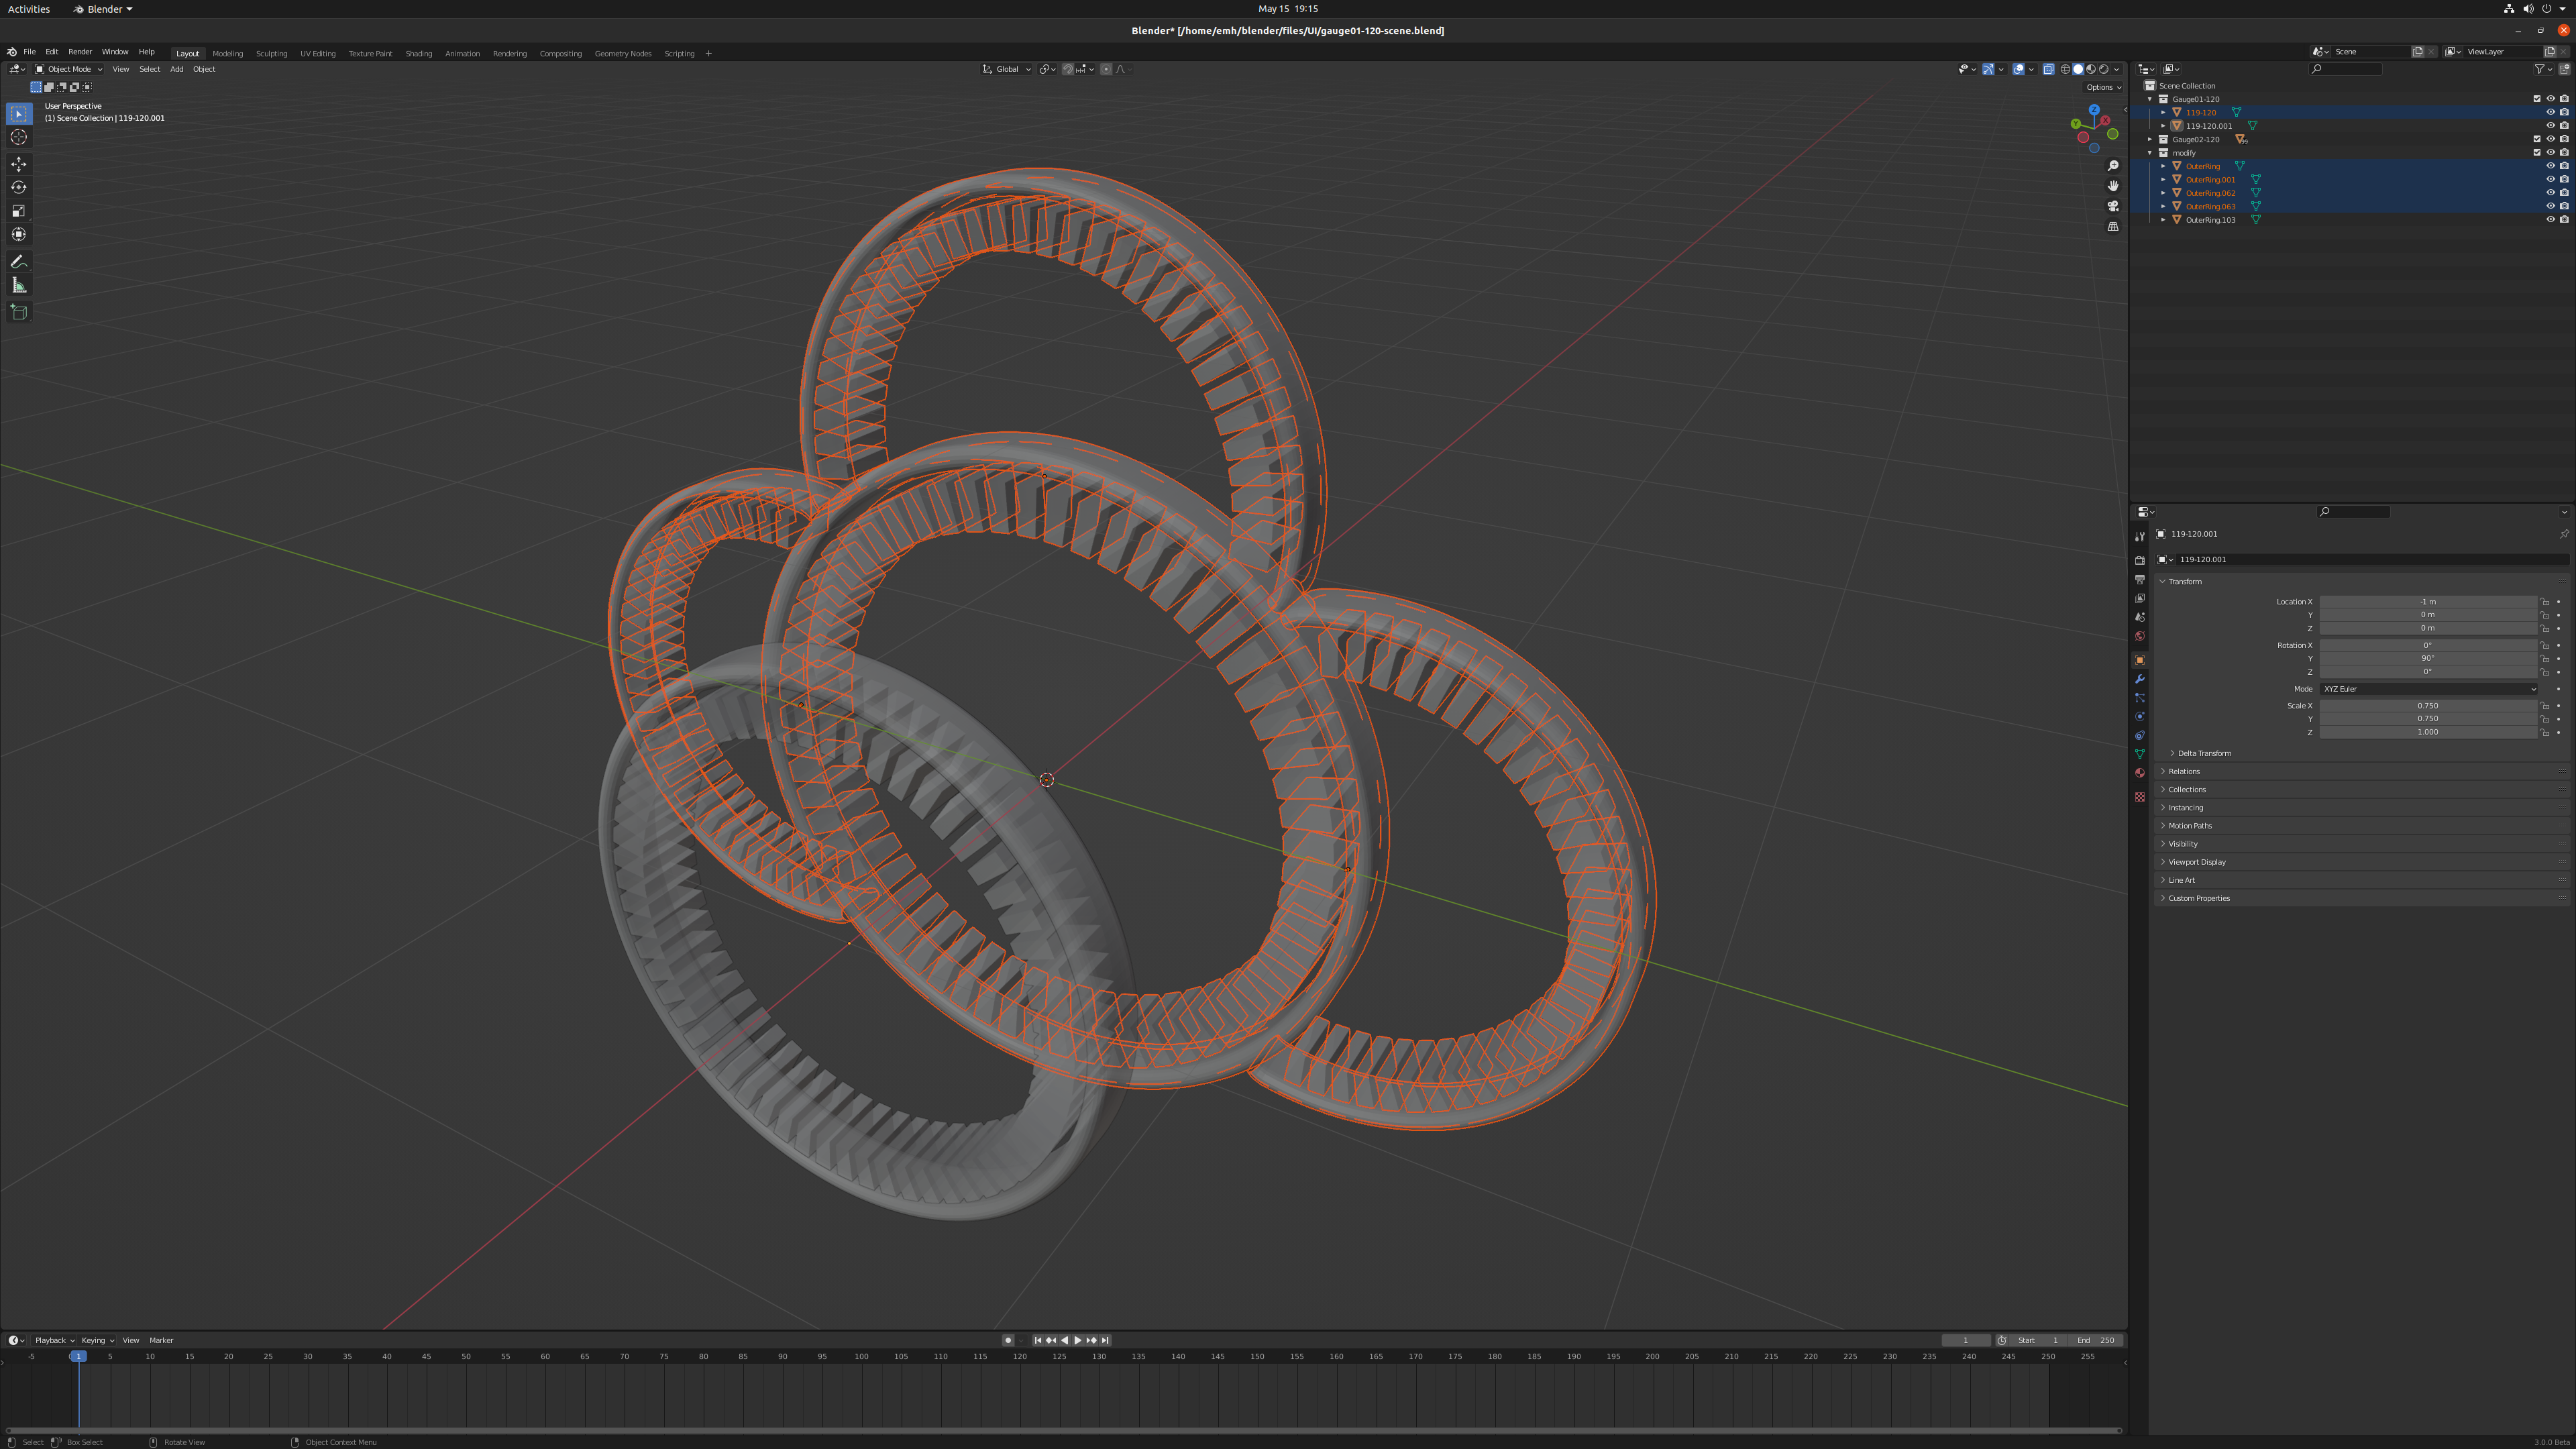The width and height of the screenshot is (2576, 1449).
Task: Open the Object Constraints properties tab
Action: click(2140, 736)
